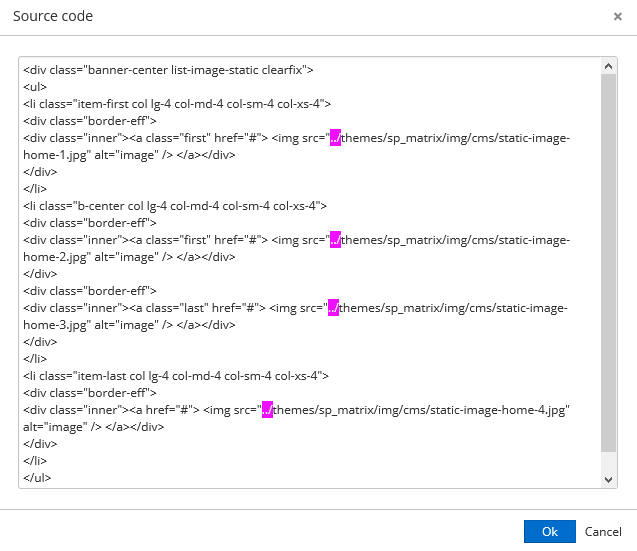
Task: Close the Source code dialog
Action: pos(618,16)
